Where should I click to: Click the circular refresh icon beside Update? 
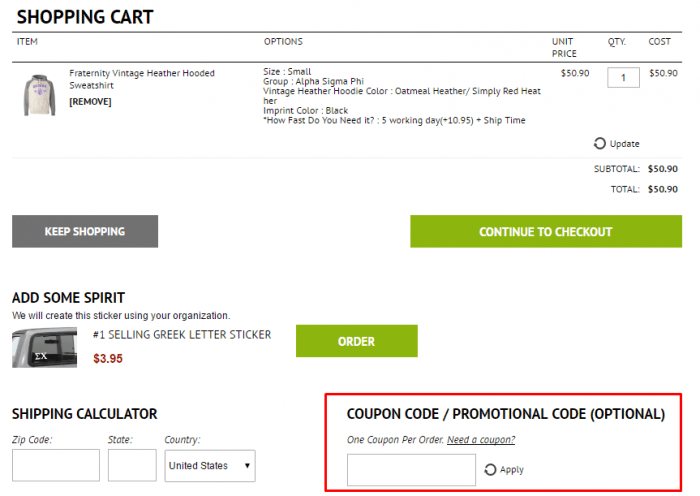click(599, 143)
